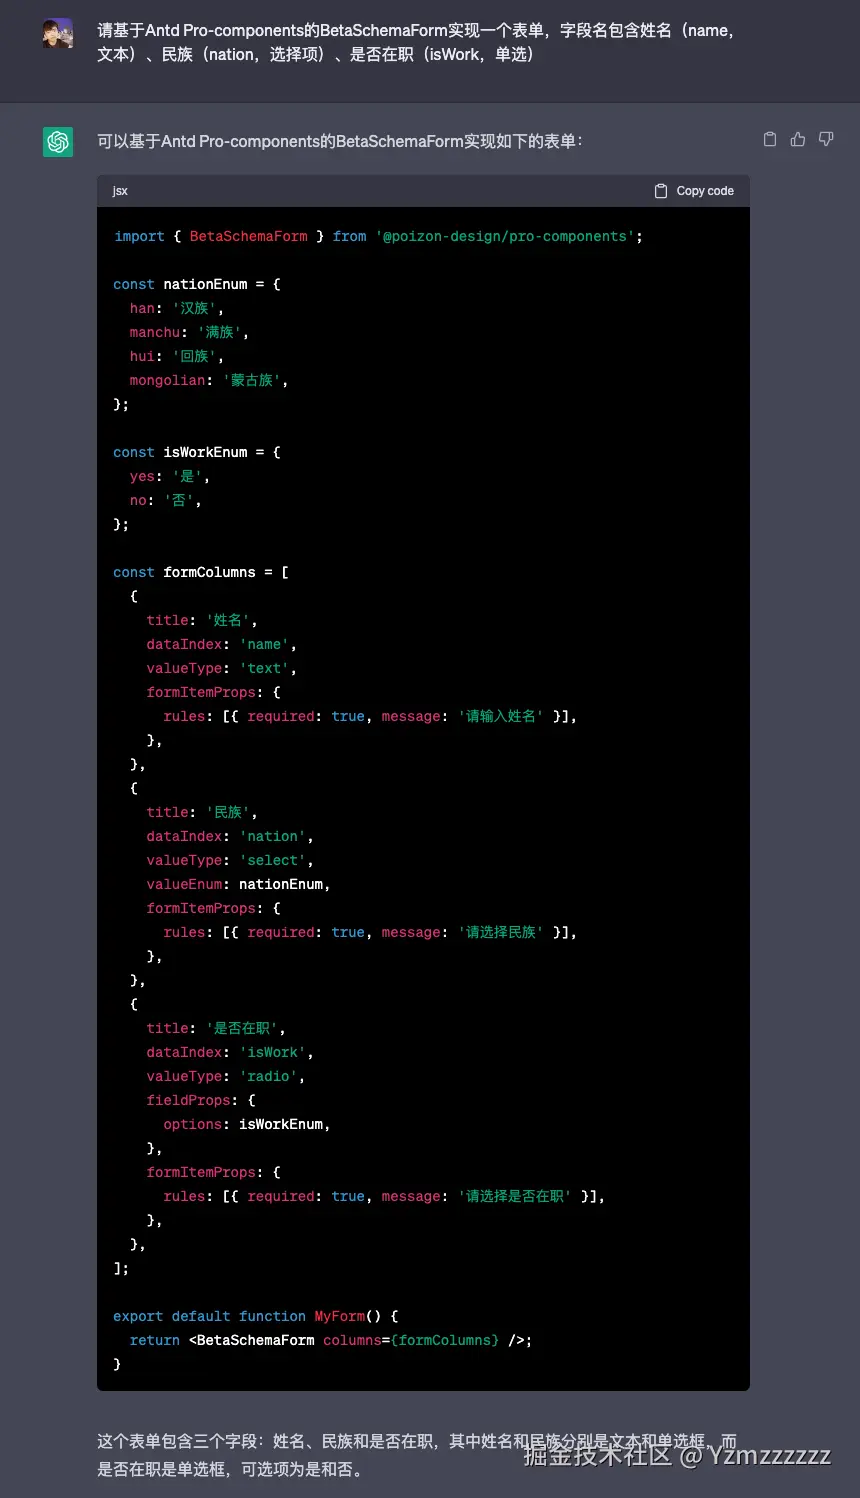Click the title: '民族' line

[202, 812]
